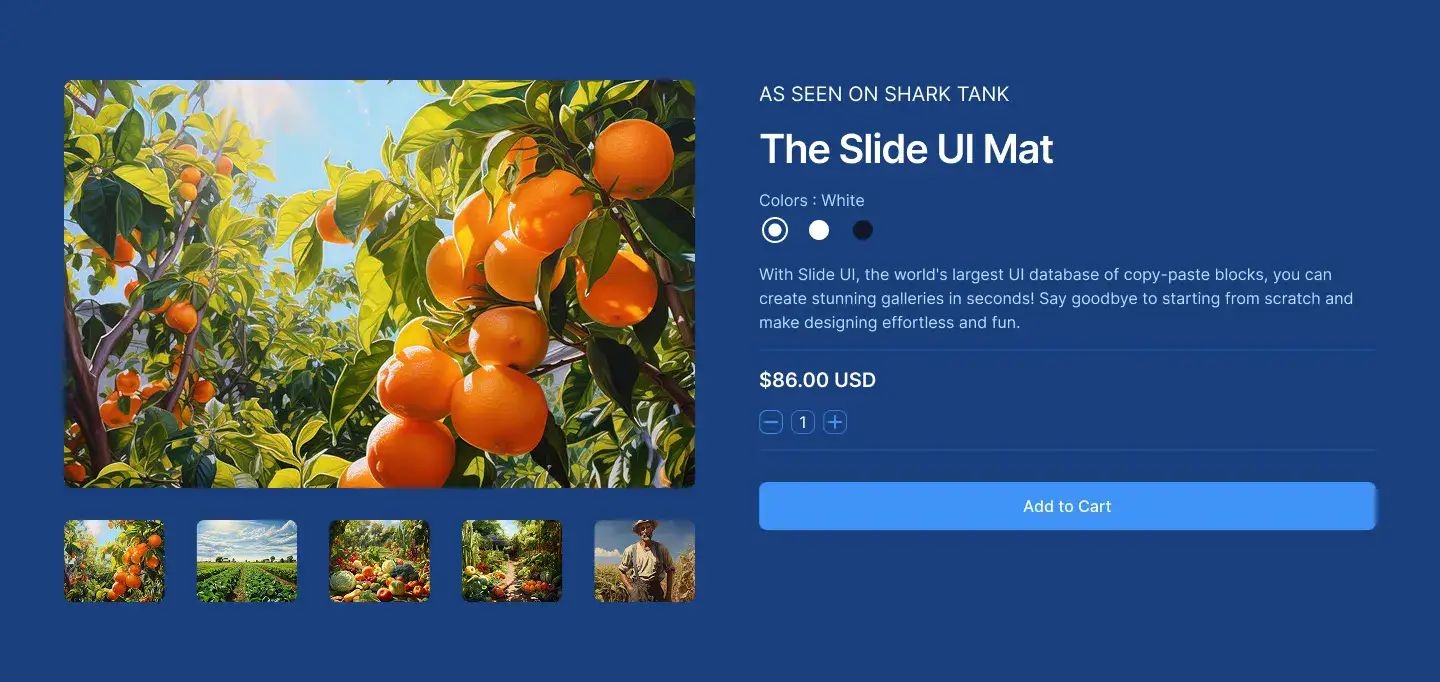The width and height of the screenshot is (1440, 682).
Task: Open the orange tree thumbnail
Action: pyautogui.click(x=114, y=561)
